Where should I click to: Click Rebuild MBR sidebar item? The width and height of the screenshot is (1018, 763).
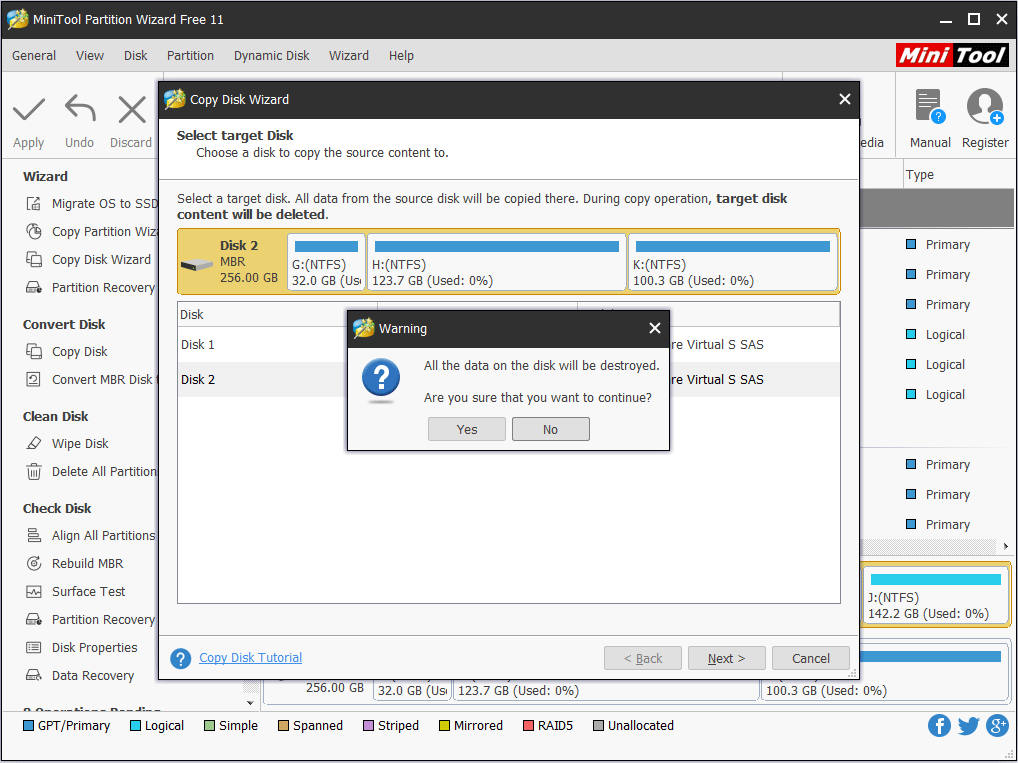pos(75,564)
